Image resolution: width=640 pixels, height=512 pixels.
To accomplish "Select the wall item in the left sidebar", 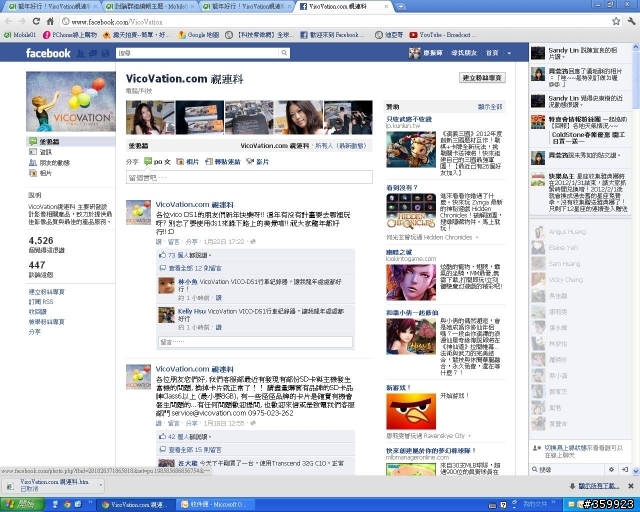I will [x=71, y=141].
